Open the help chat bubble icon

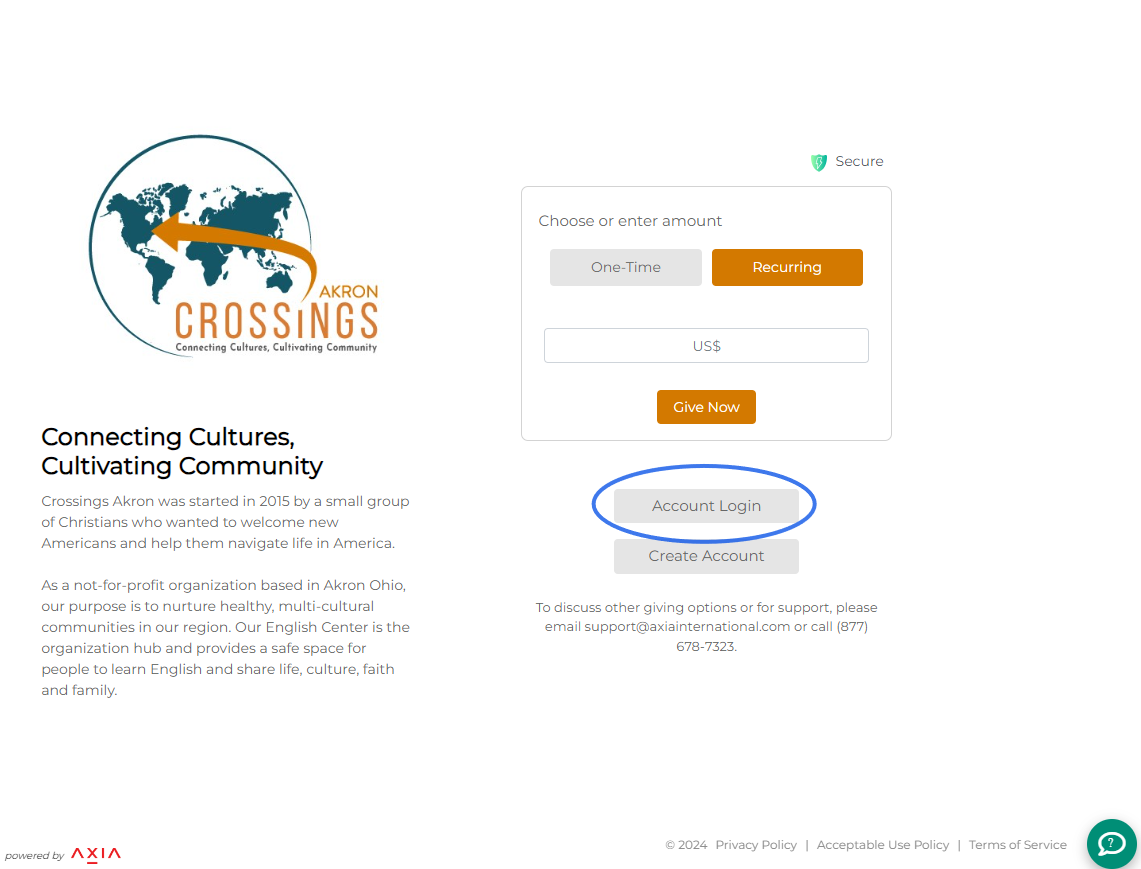[1111, 844]
